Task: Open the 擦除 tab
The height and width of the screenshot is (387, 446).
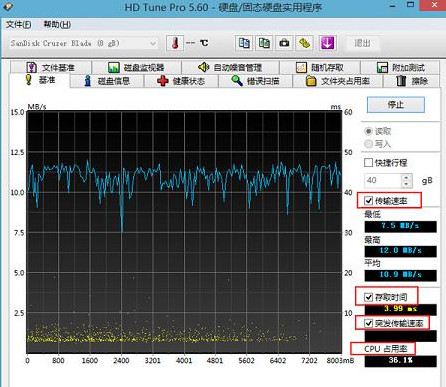Action: pos(412,81)
